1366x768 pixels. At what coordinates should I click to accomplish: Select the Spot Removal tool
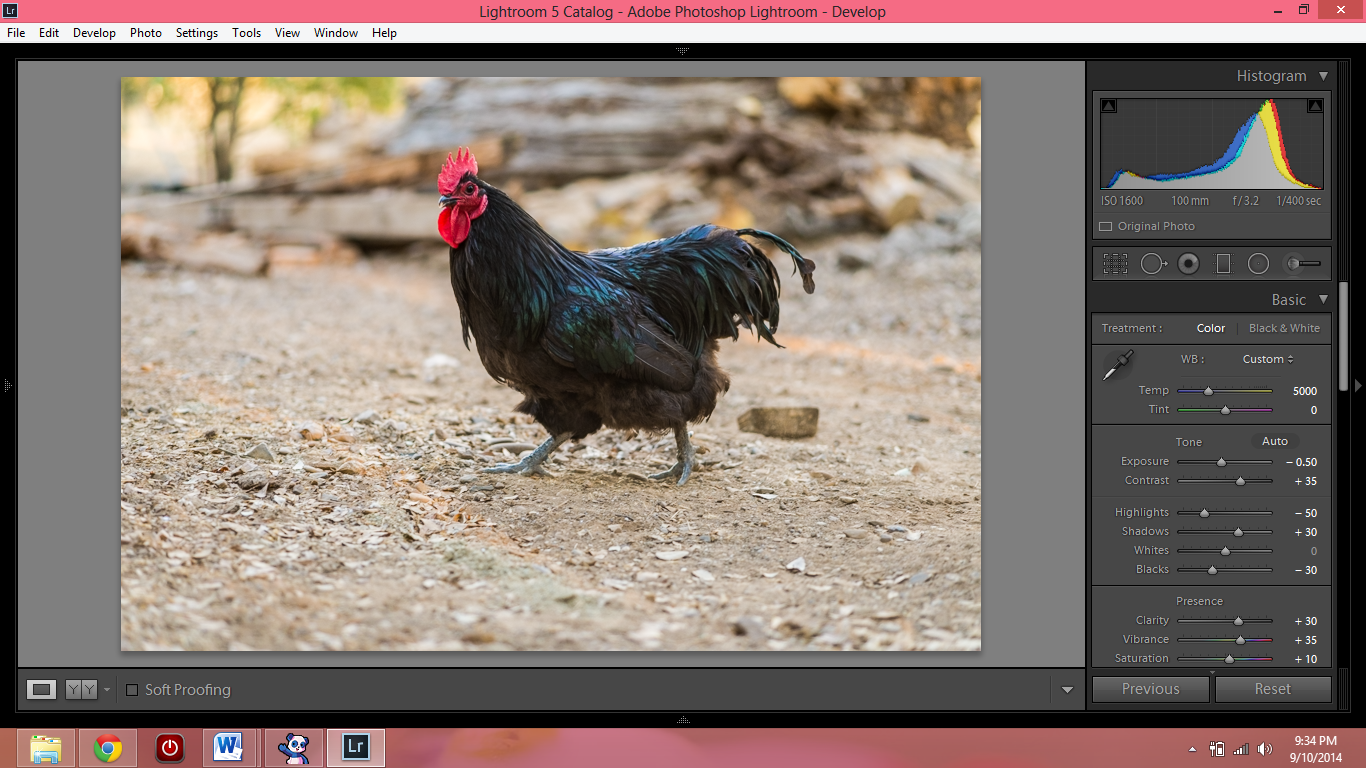point(1153,264)
